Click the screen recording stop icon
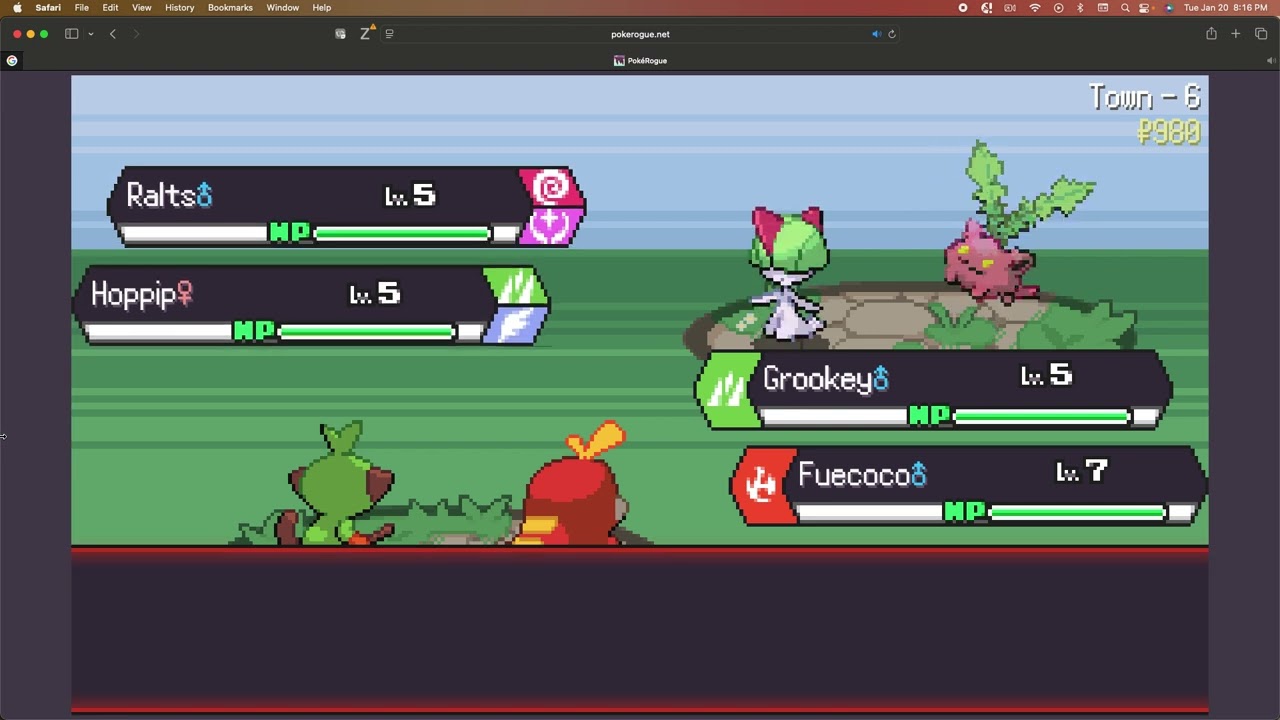The image size is (1280, 720). (x=963, y=7)
